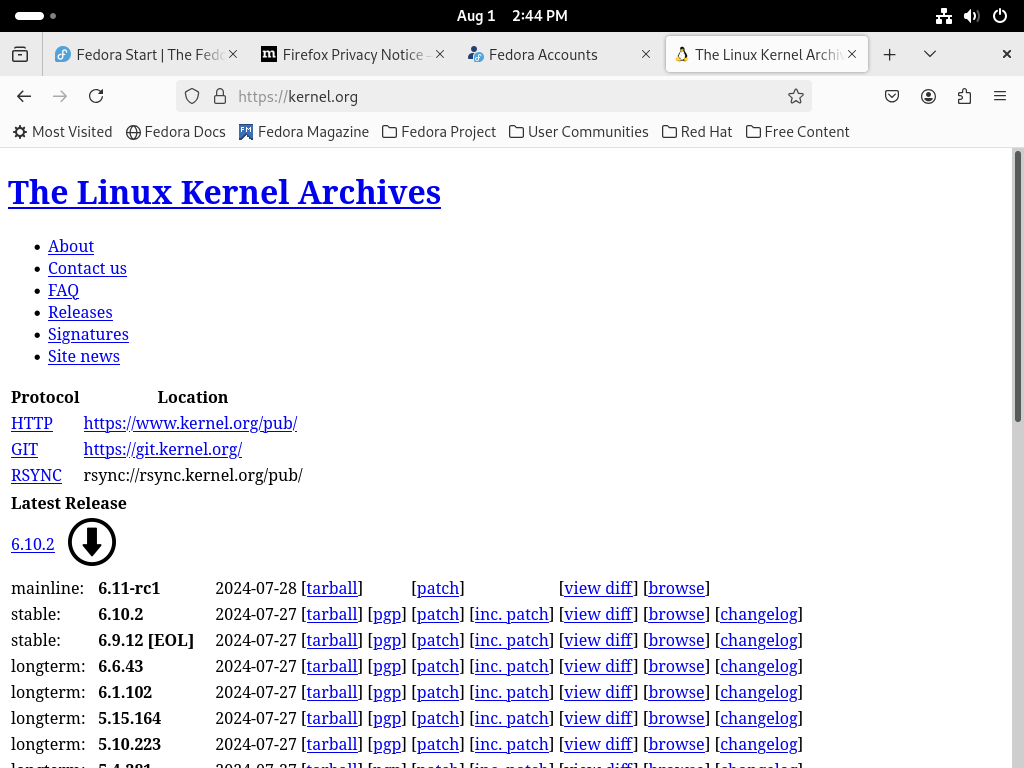Download tarball for longterm 5.10.223
The width and height of the screenshot is (1024, 768).
tap(332, 744)
